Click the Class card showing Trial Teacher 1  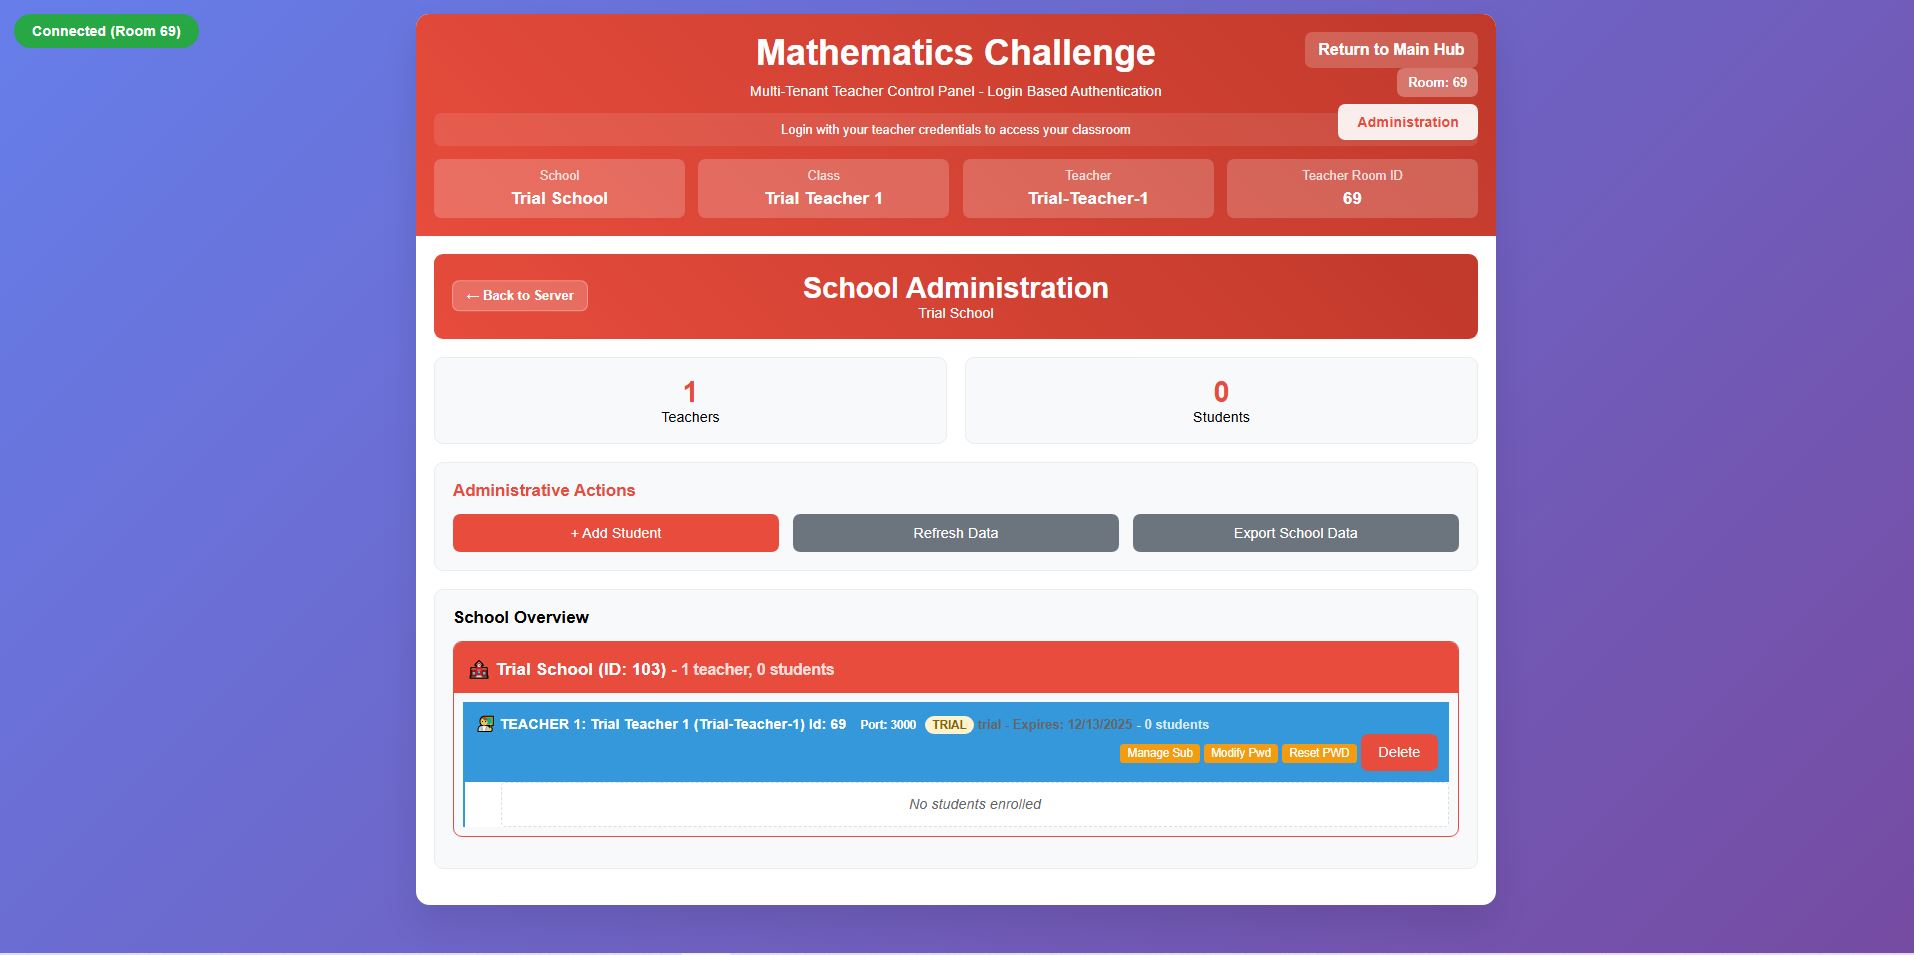pos(822,188)
